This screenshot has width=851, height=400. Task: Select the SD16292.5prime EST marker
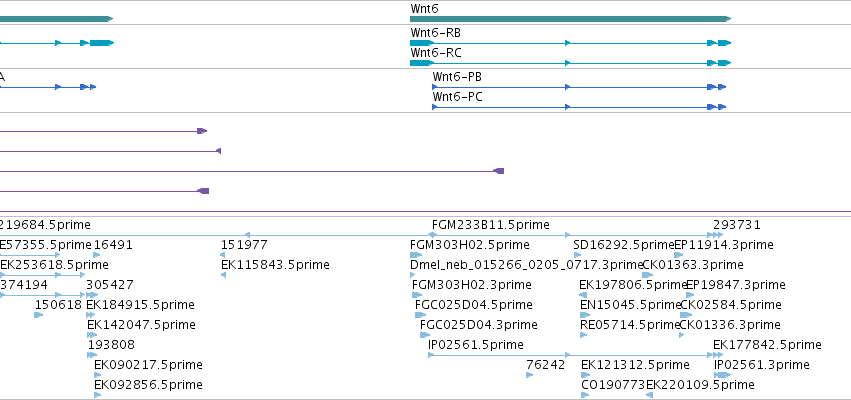pyautogui.click(x=578, y=255)
